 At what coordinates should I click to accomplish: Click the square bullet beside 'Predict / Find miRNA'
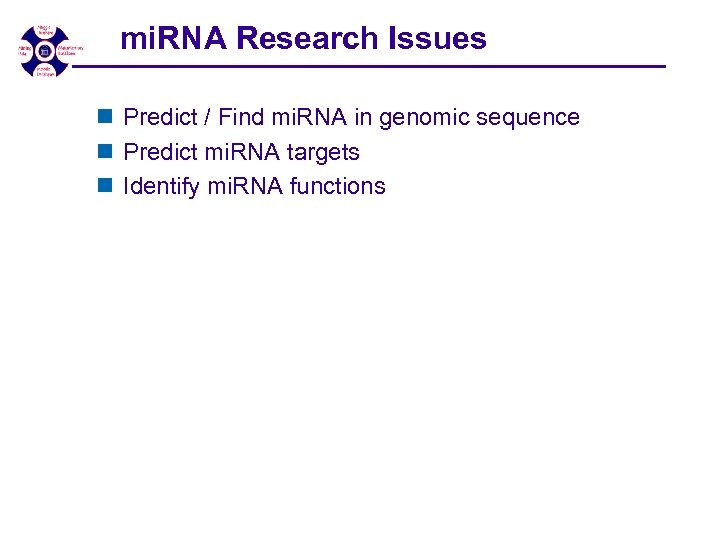pos(104,118)
